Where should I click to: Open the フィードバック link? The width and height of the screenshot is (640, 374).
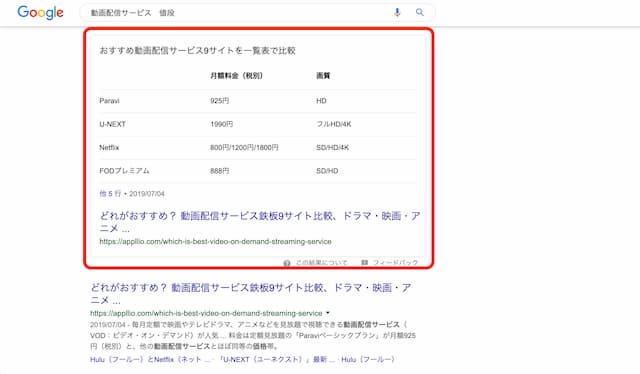point(395,263)
